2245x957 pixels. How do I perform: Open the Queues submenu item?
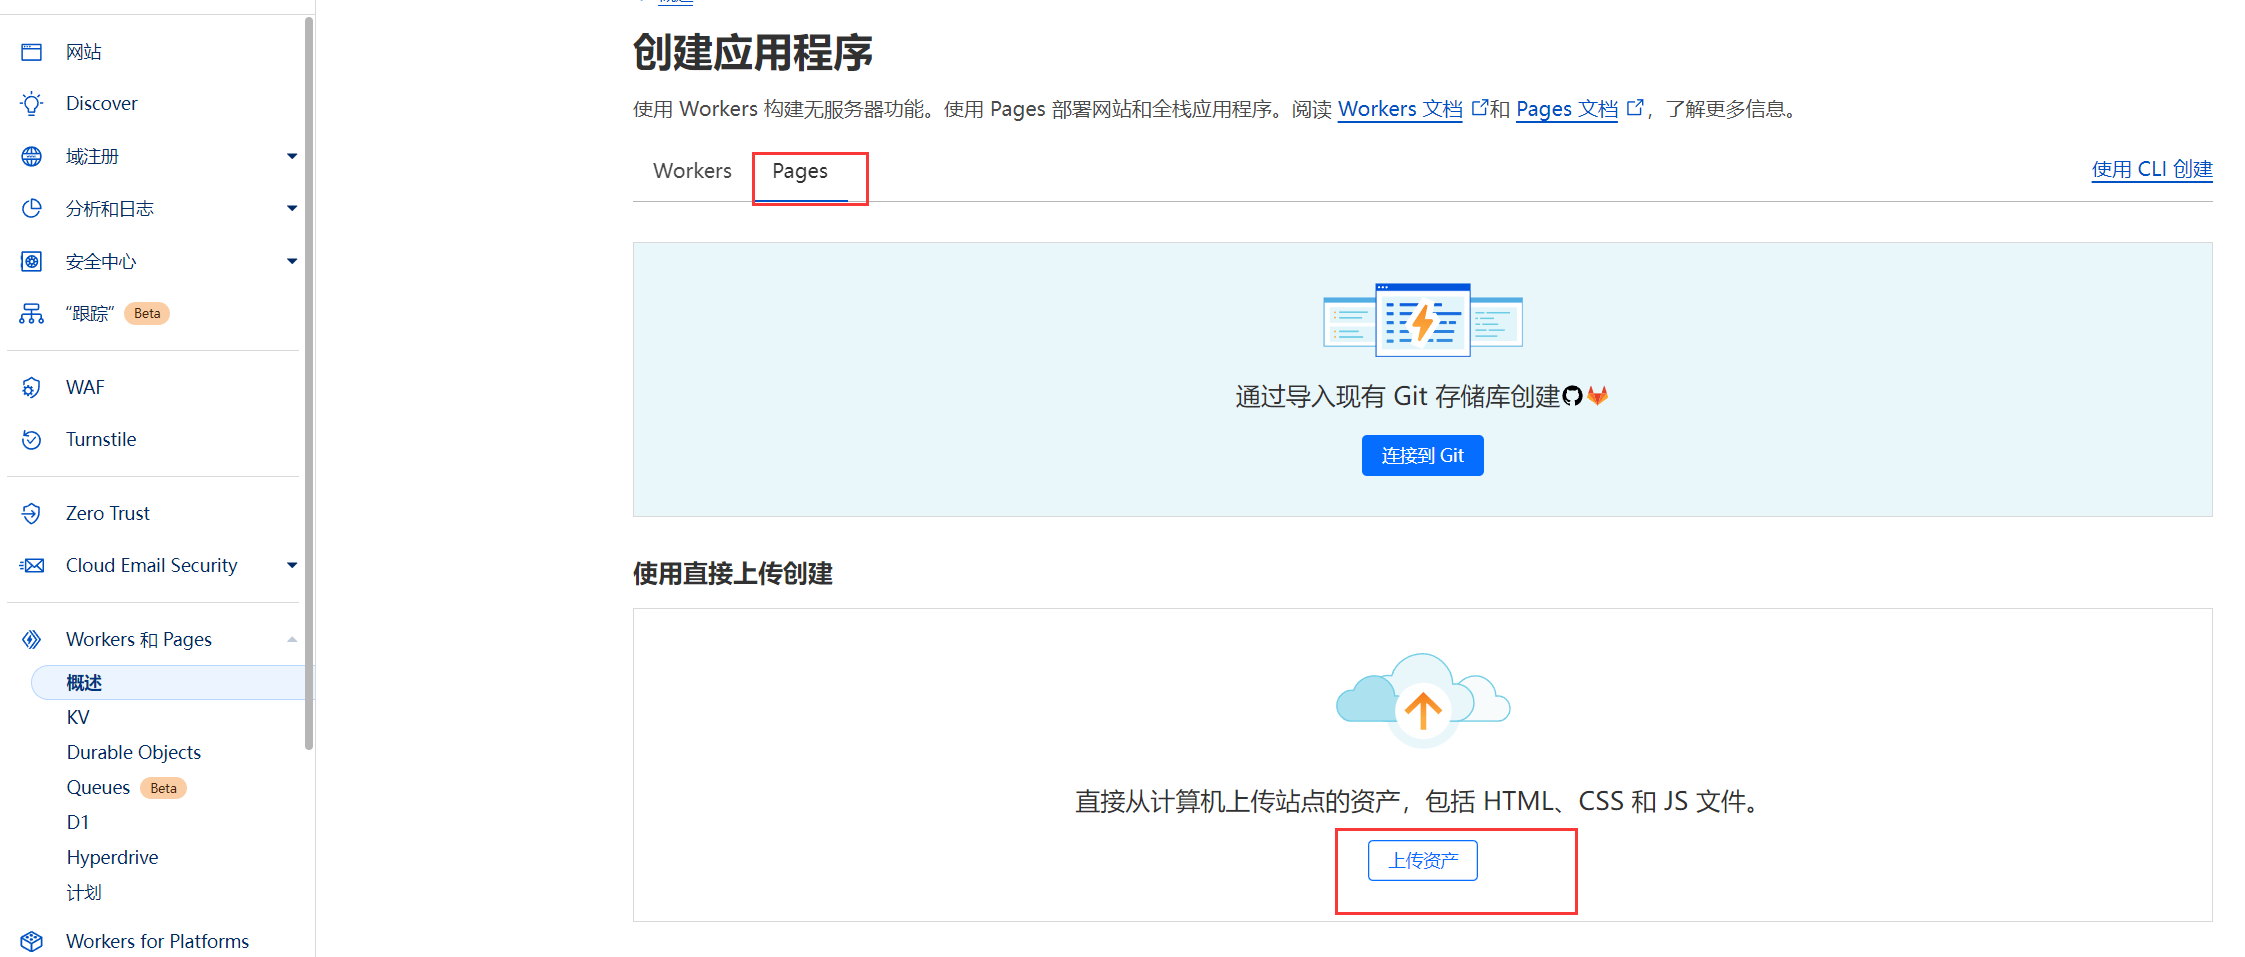click(98, 787)
